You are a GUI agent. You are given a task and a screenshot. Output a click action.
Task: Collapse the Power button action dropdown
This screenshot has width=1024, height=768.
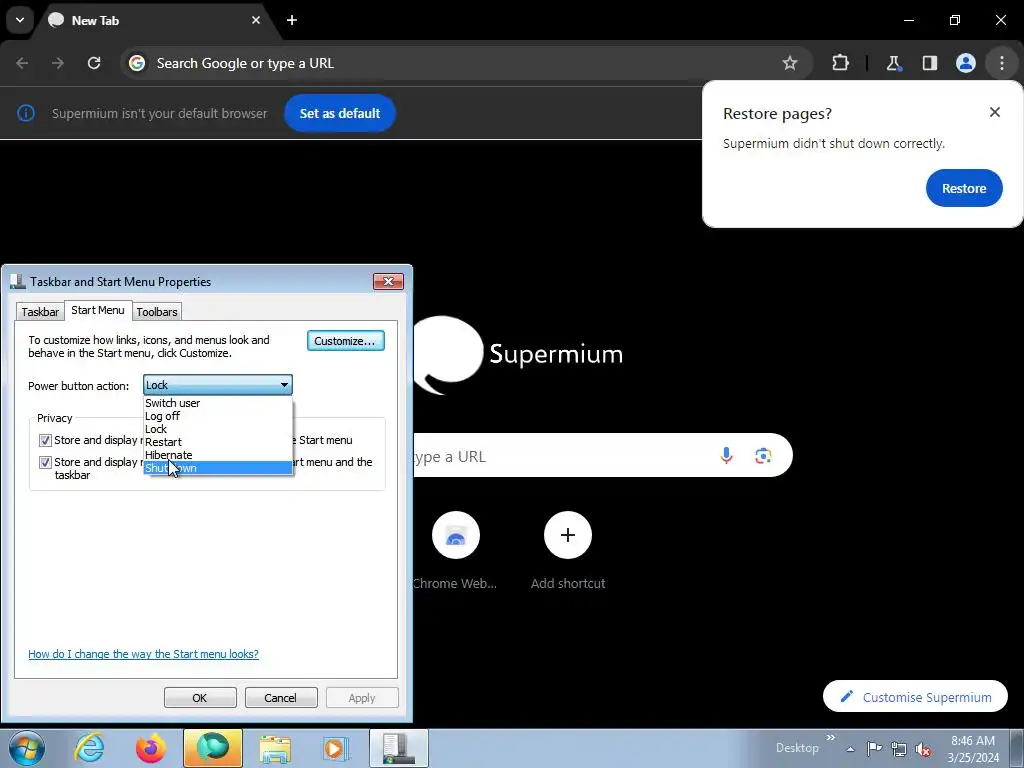click(x=284, y=385)
